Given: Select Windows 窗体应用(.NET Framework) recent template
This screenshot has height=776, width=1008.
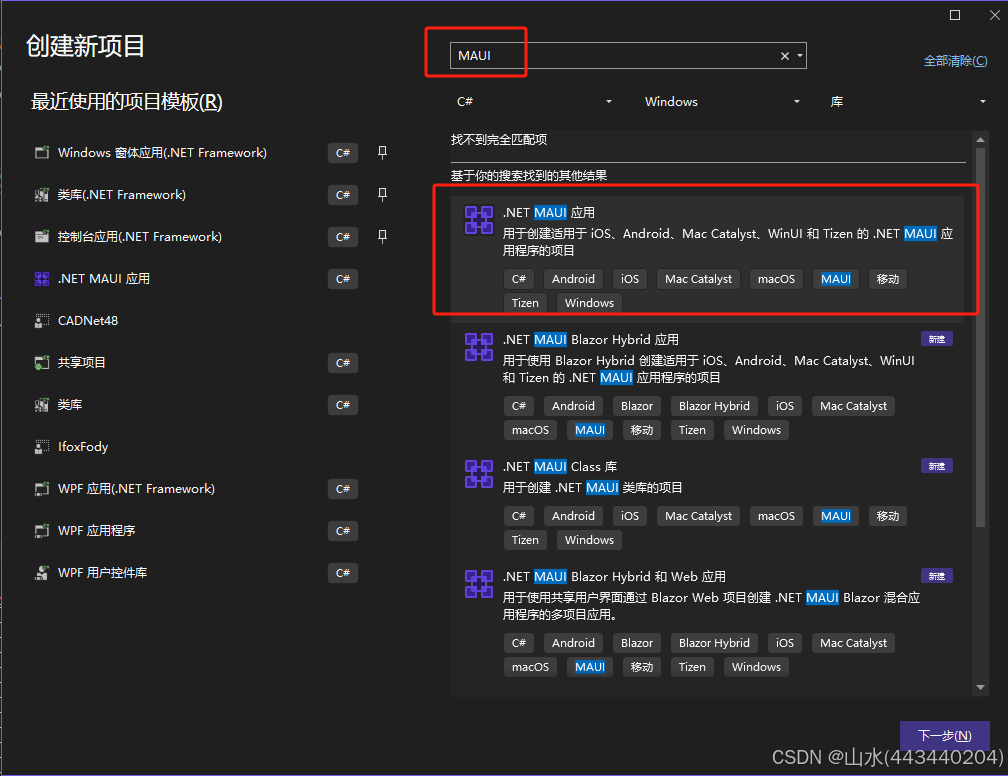Looking at the screenshot, I should (x=162, y=152).
